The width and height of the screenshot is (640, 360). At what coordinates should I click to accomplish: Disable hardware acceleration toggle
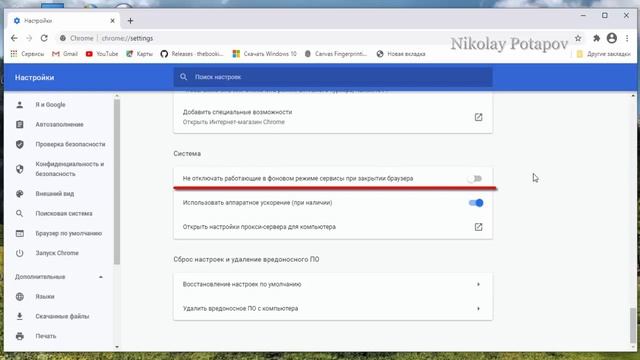(x=476, y=203)
